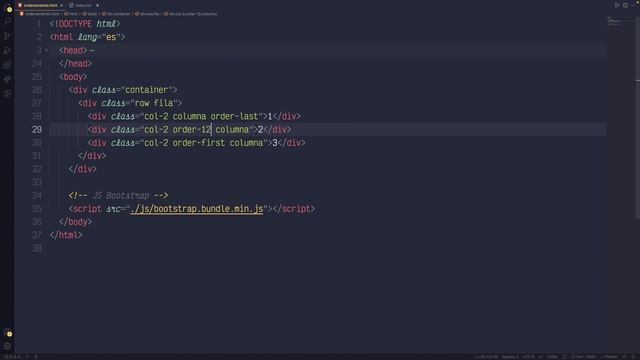640x360 pixels.
Task: Click the script tag name on line 35
Action: [87, 209]
